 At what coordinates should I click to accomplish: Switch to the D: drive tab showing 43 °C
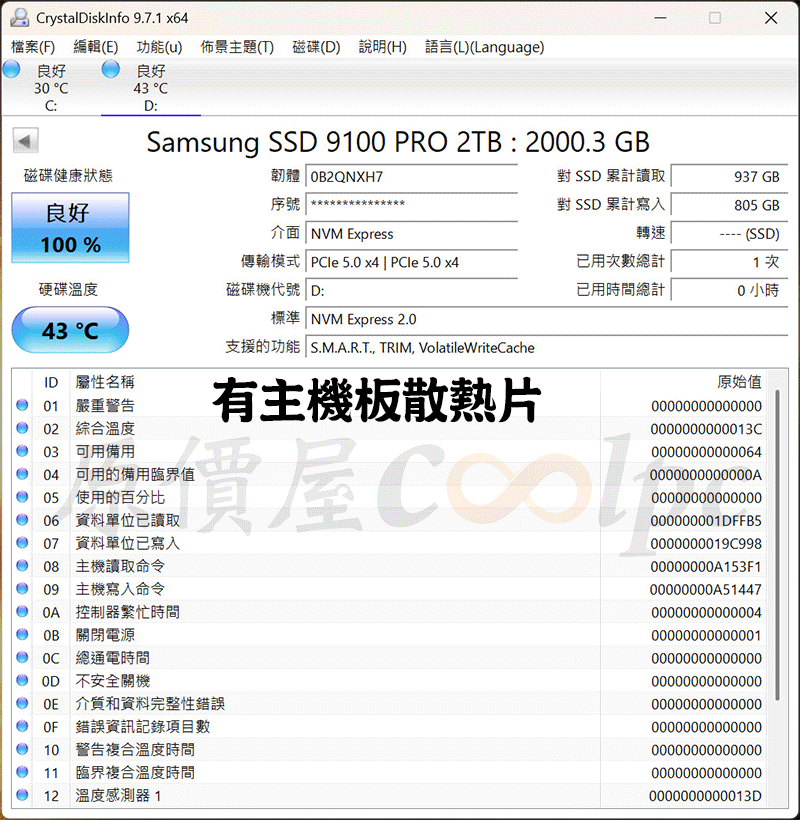pos(151,88)
